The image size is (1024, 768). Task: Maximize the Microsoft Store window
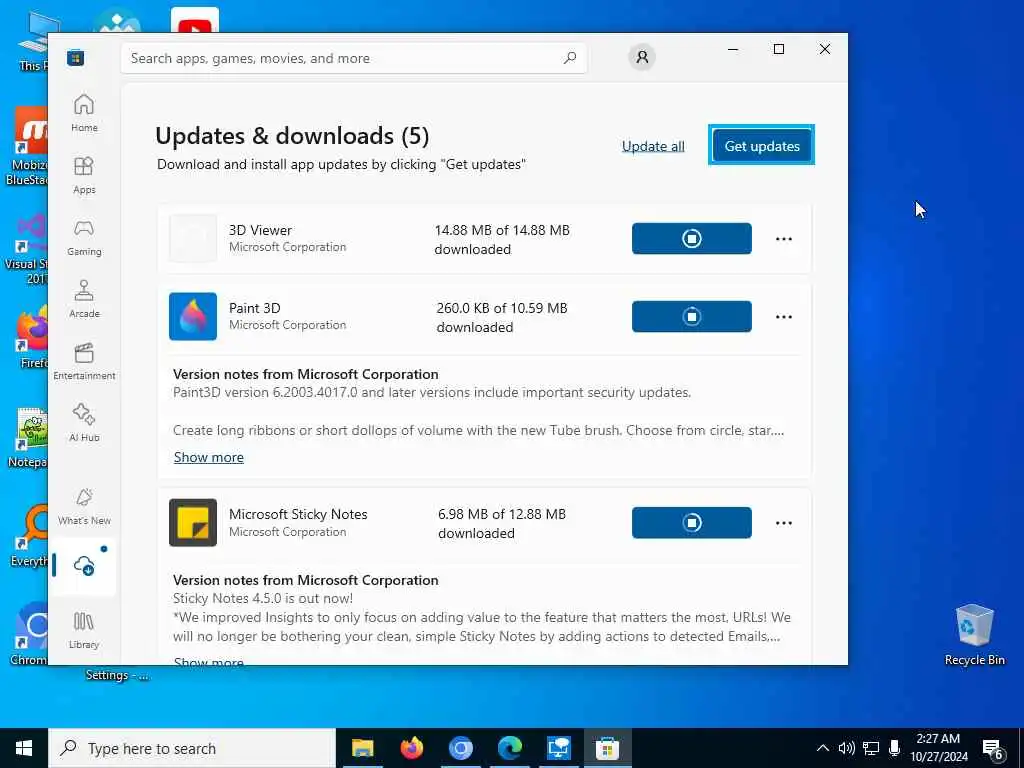pyautogui.click(x=778, y=49)
